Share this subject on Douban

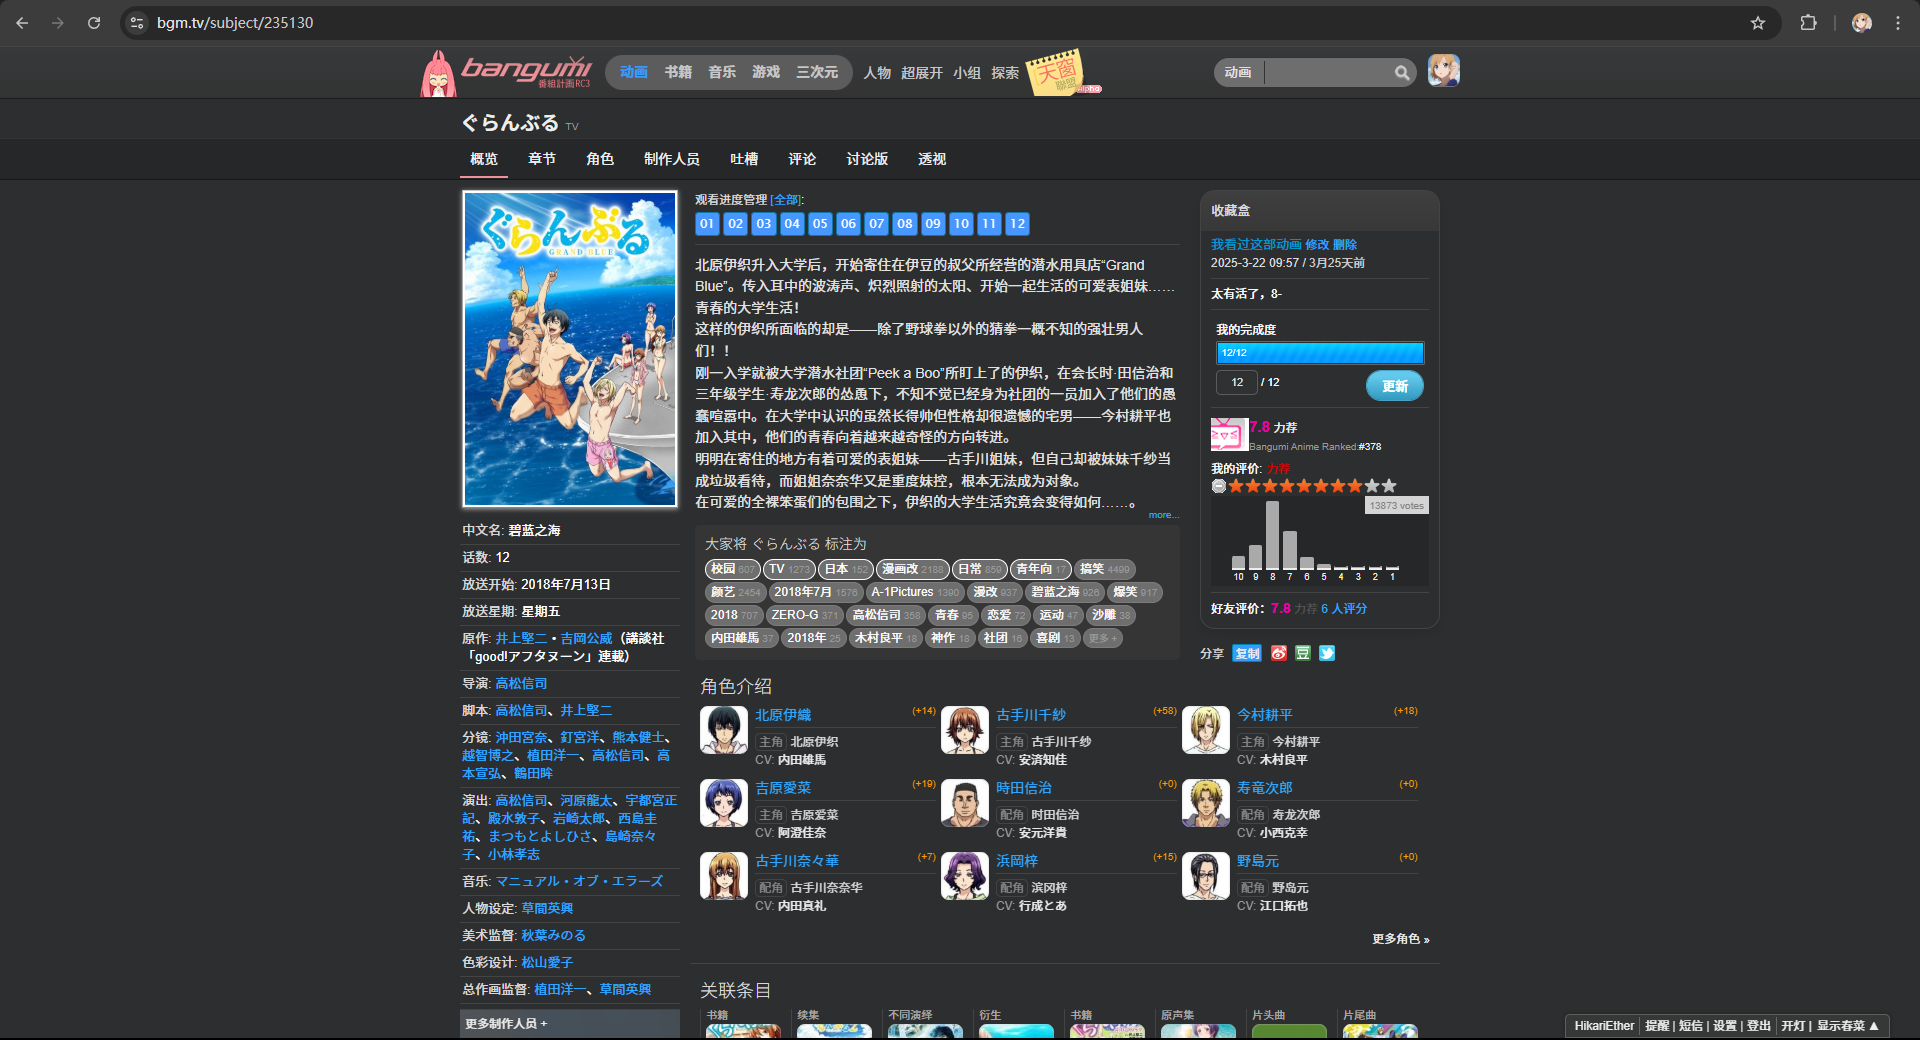pos(1302,653)
